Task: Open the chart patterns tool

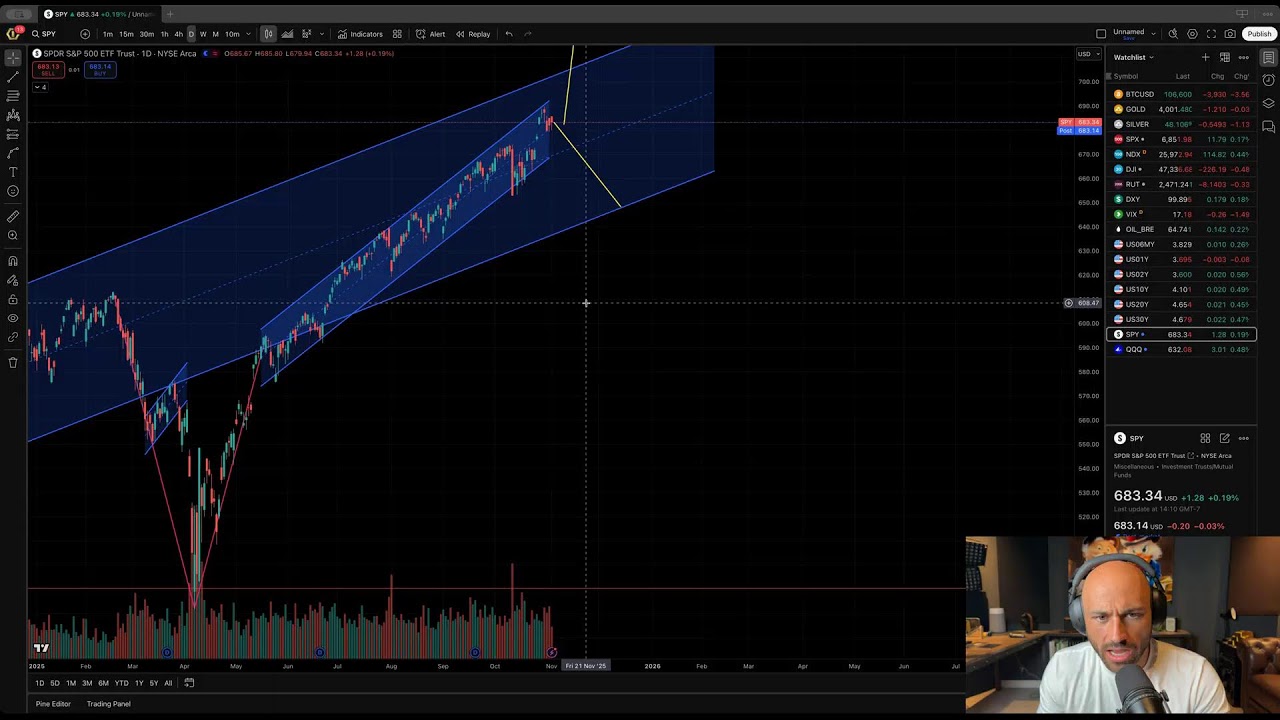Action: [13, 115]
